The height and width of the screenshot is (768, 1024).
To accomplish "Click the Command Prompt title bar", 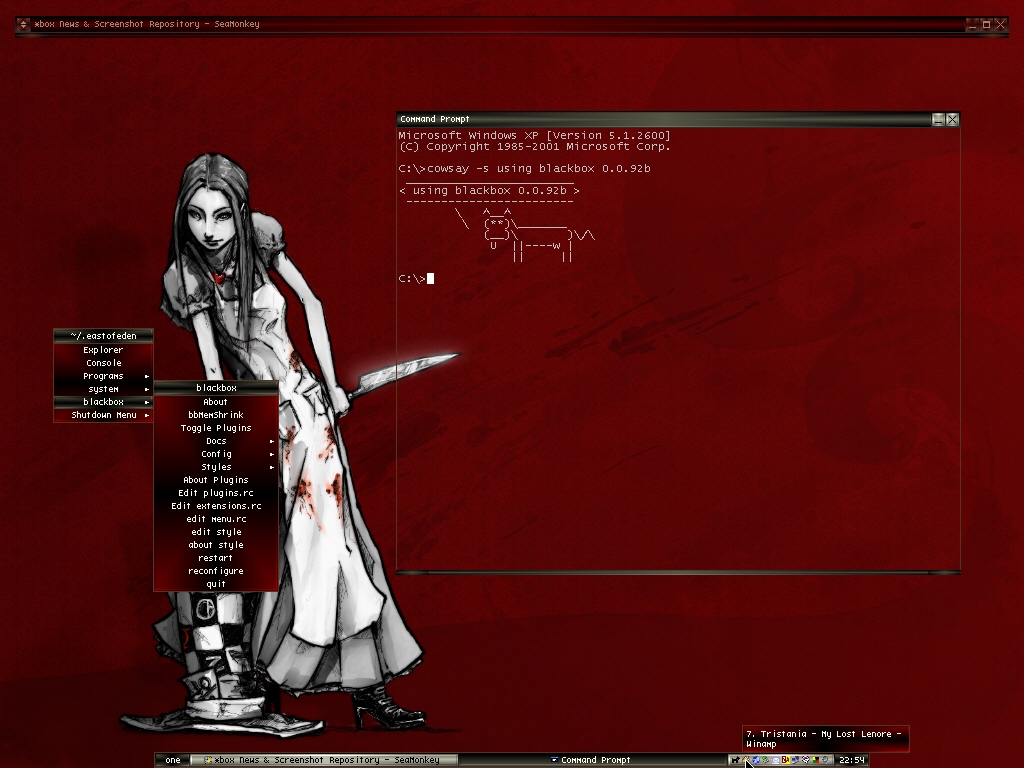I will 663,120.
